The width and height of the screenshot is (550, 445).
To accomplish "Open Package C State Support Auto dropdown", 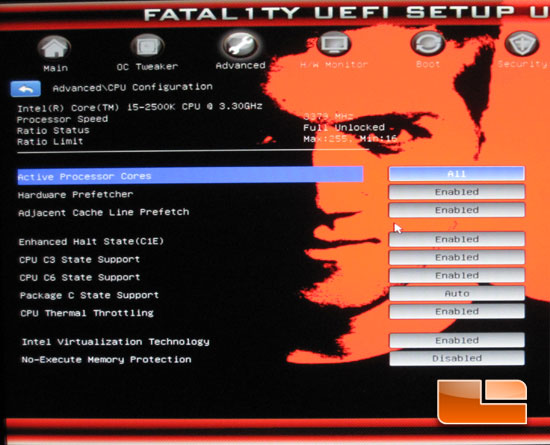I will pyautogui.click(x=457, y=294).
